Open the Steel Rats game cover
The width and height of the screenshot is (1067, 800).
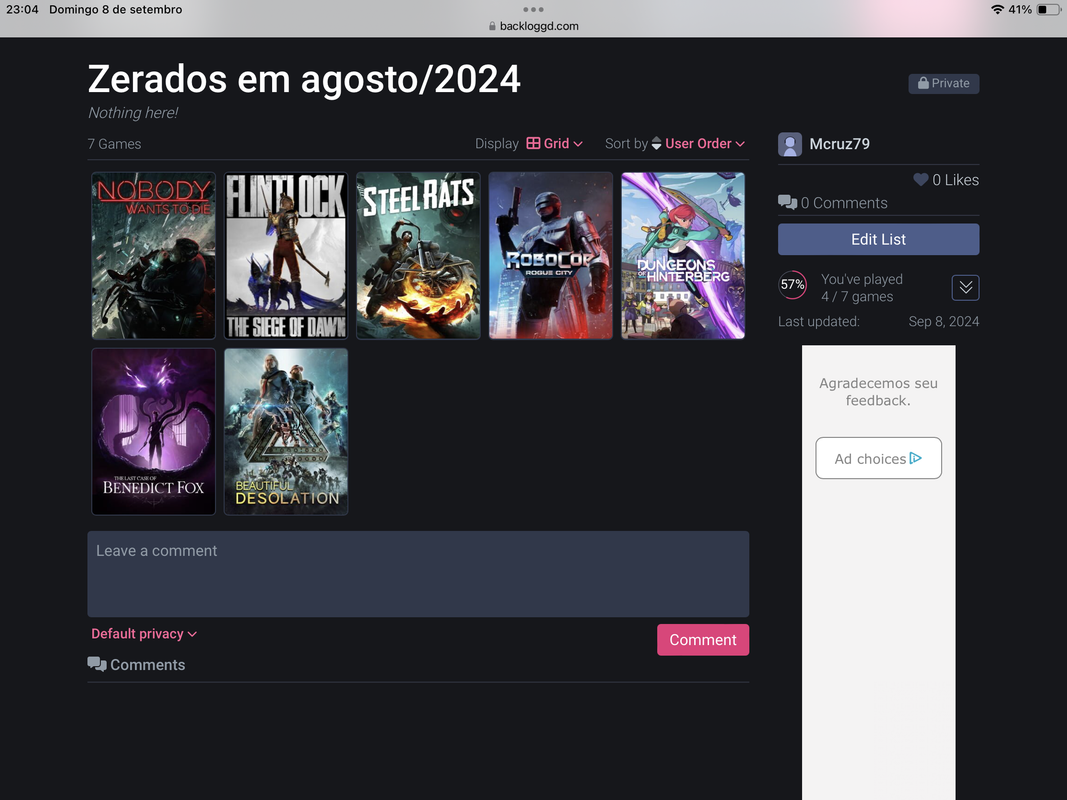point(418,256)
